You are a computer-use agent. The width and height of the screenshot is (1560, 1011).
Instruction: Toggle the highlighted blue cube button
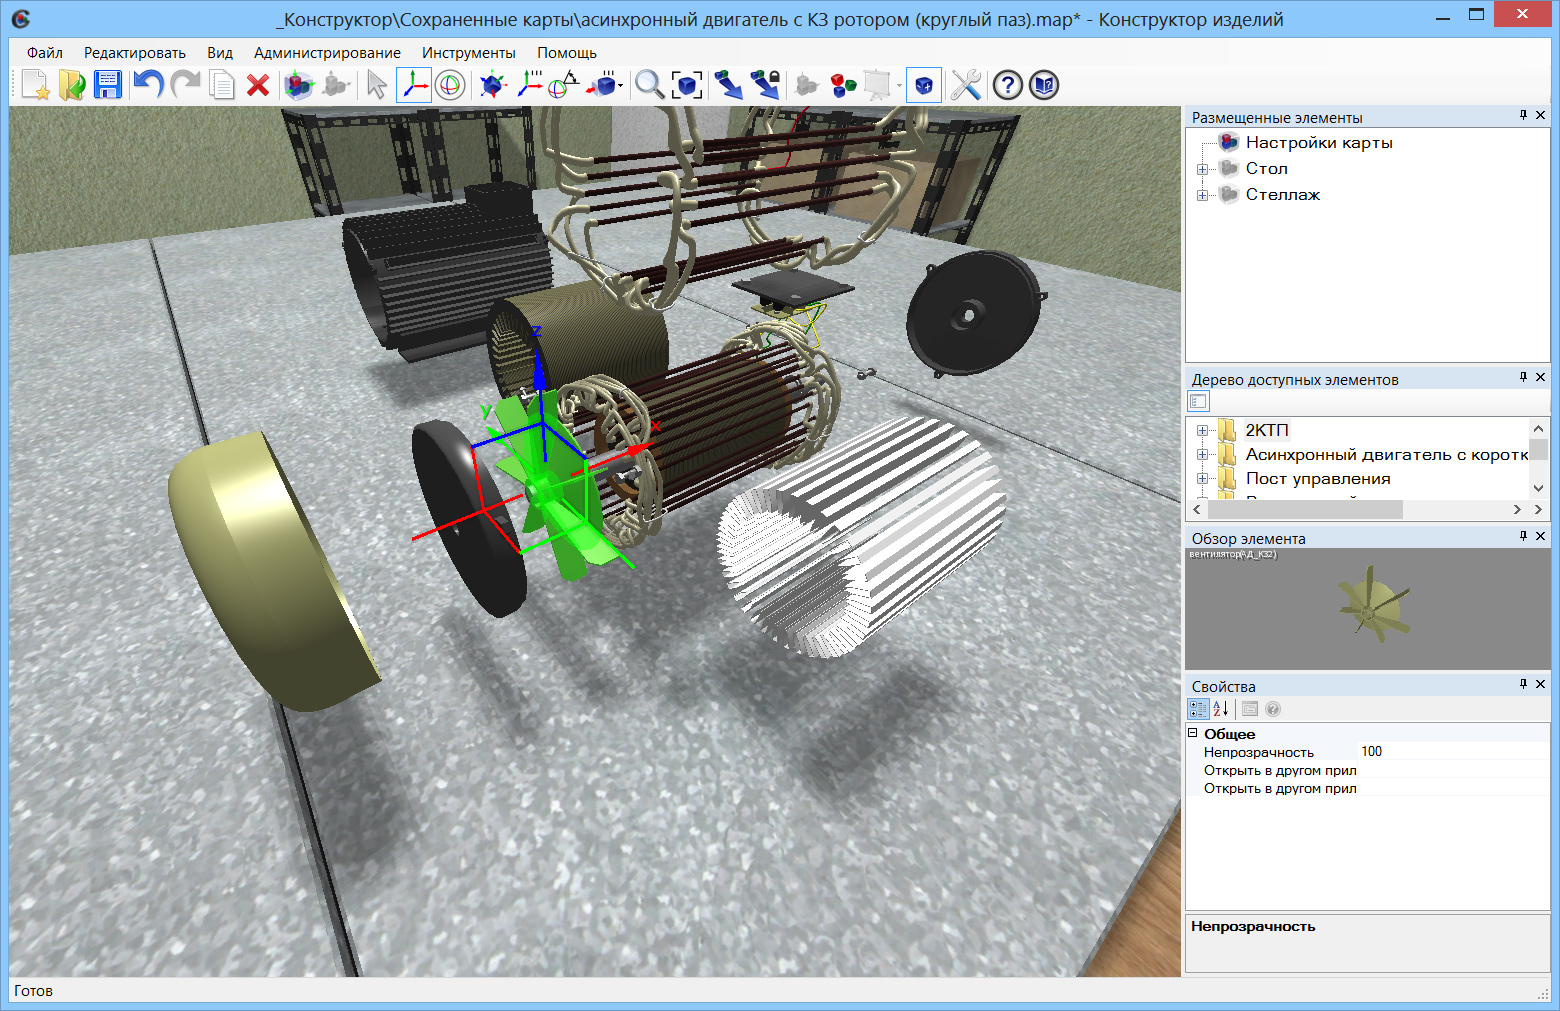click(923, 85)
